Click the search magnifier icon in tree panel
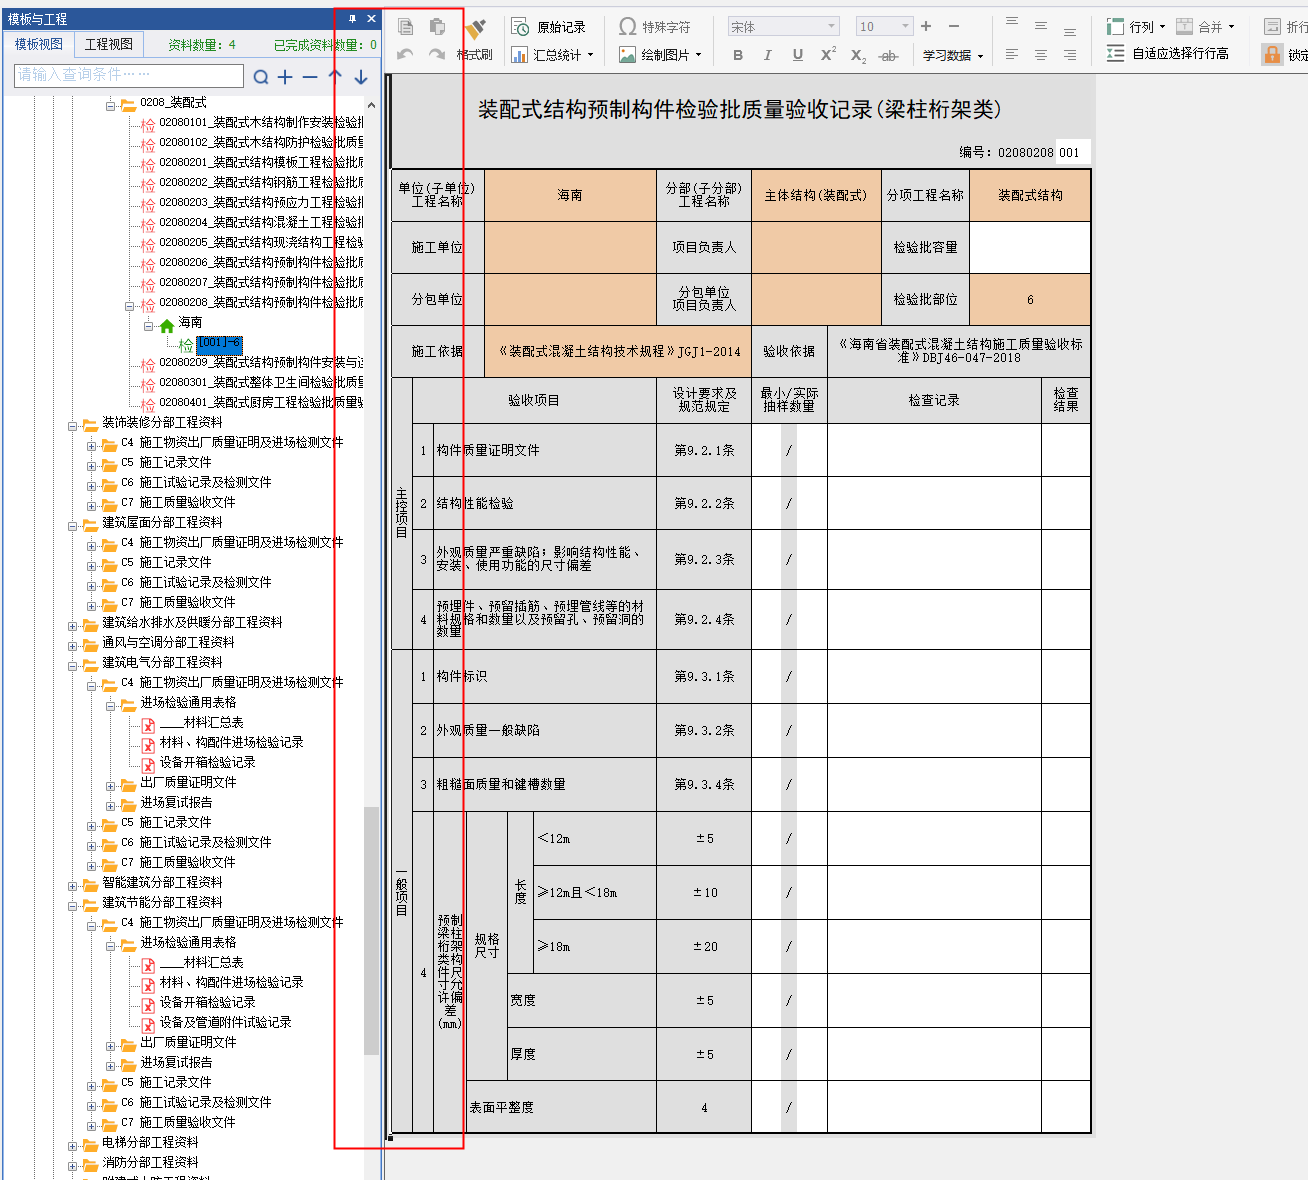The image size is (1308, 1180). [x=261, y=77]
